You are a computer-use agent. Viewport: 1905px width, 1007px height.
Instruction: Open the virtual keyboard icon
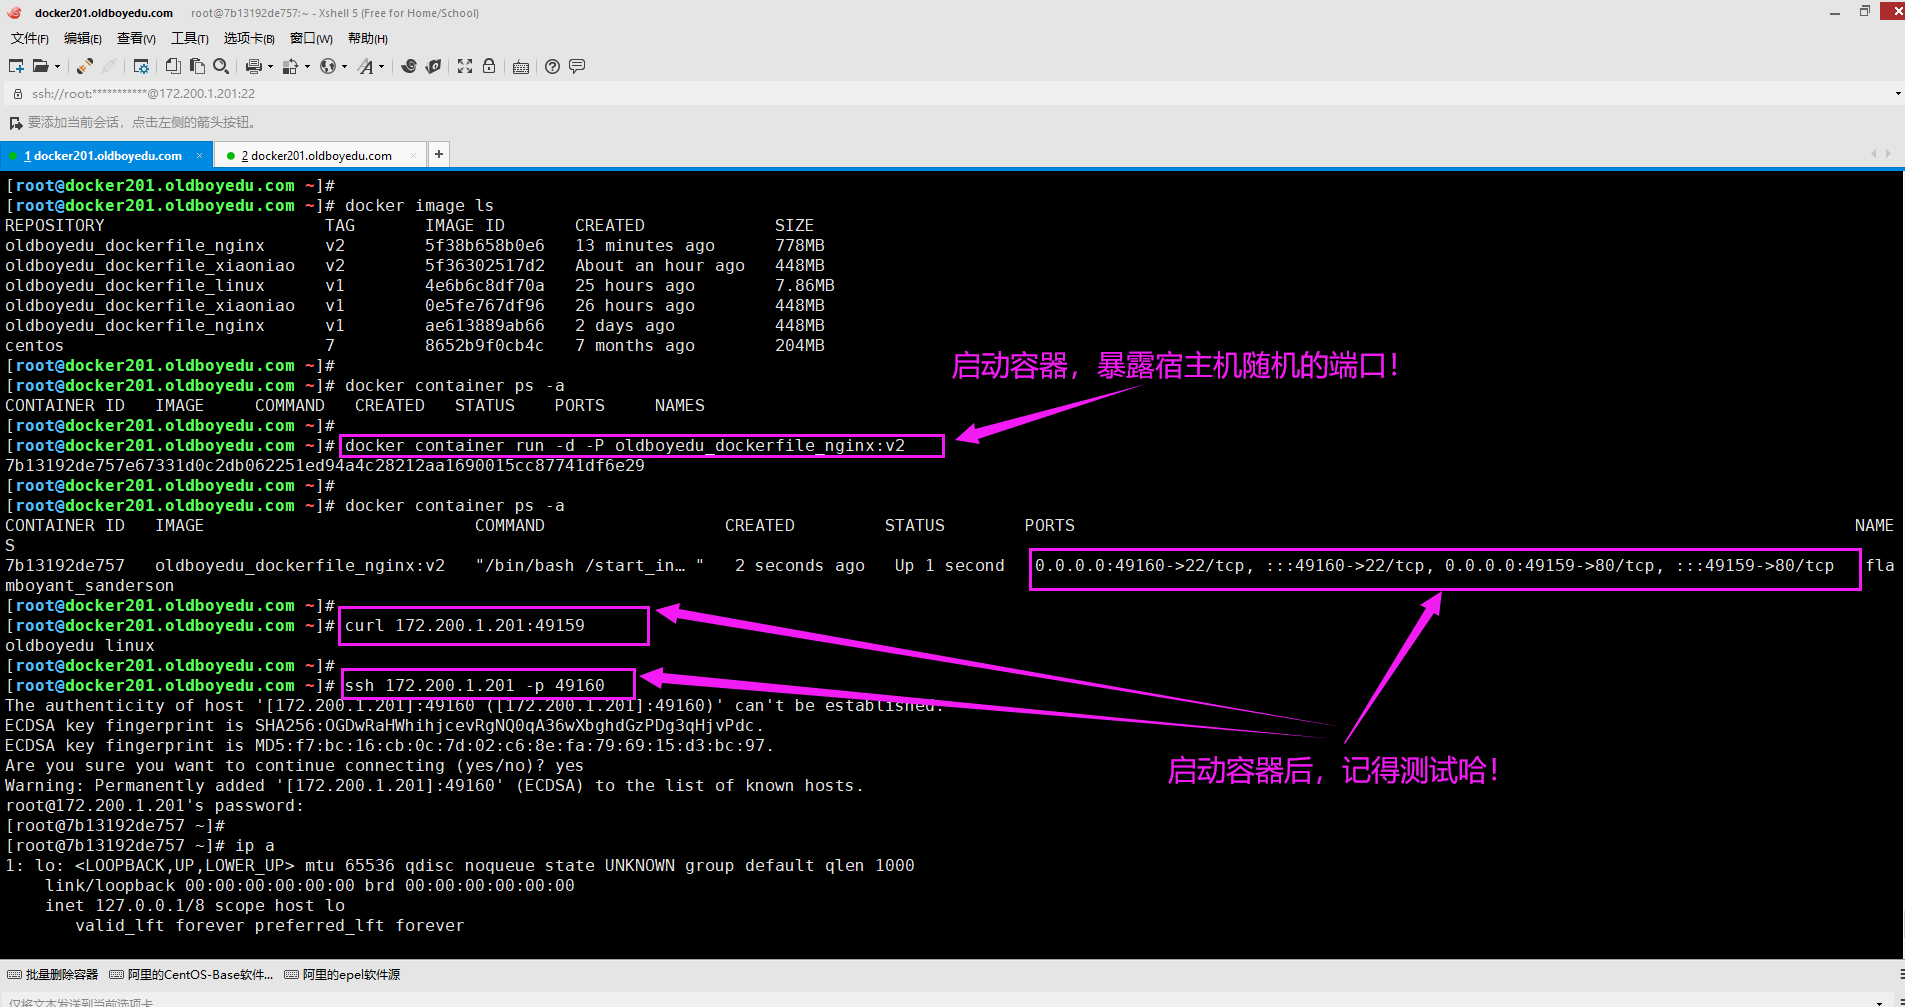point(521,67)
